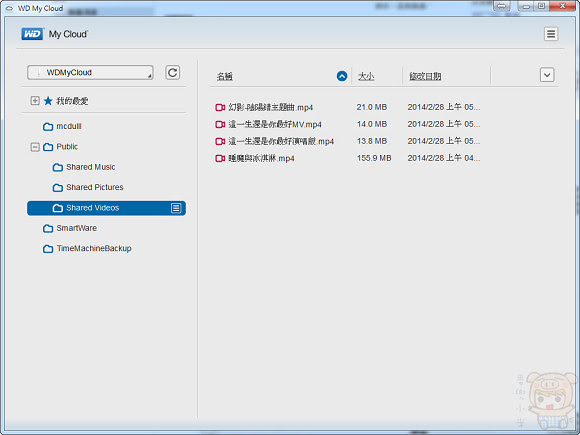Click the mcdull folder icon
Screen dimensions: 580x435
(x=48, y=127)
